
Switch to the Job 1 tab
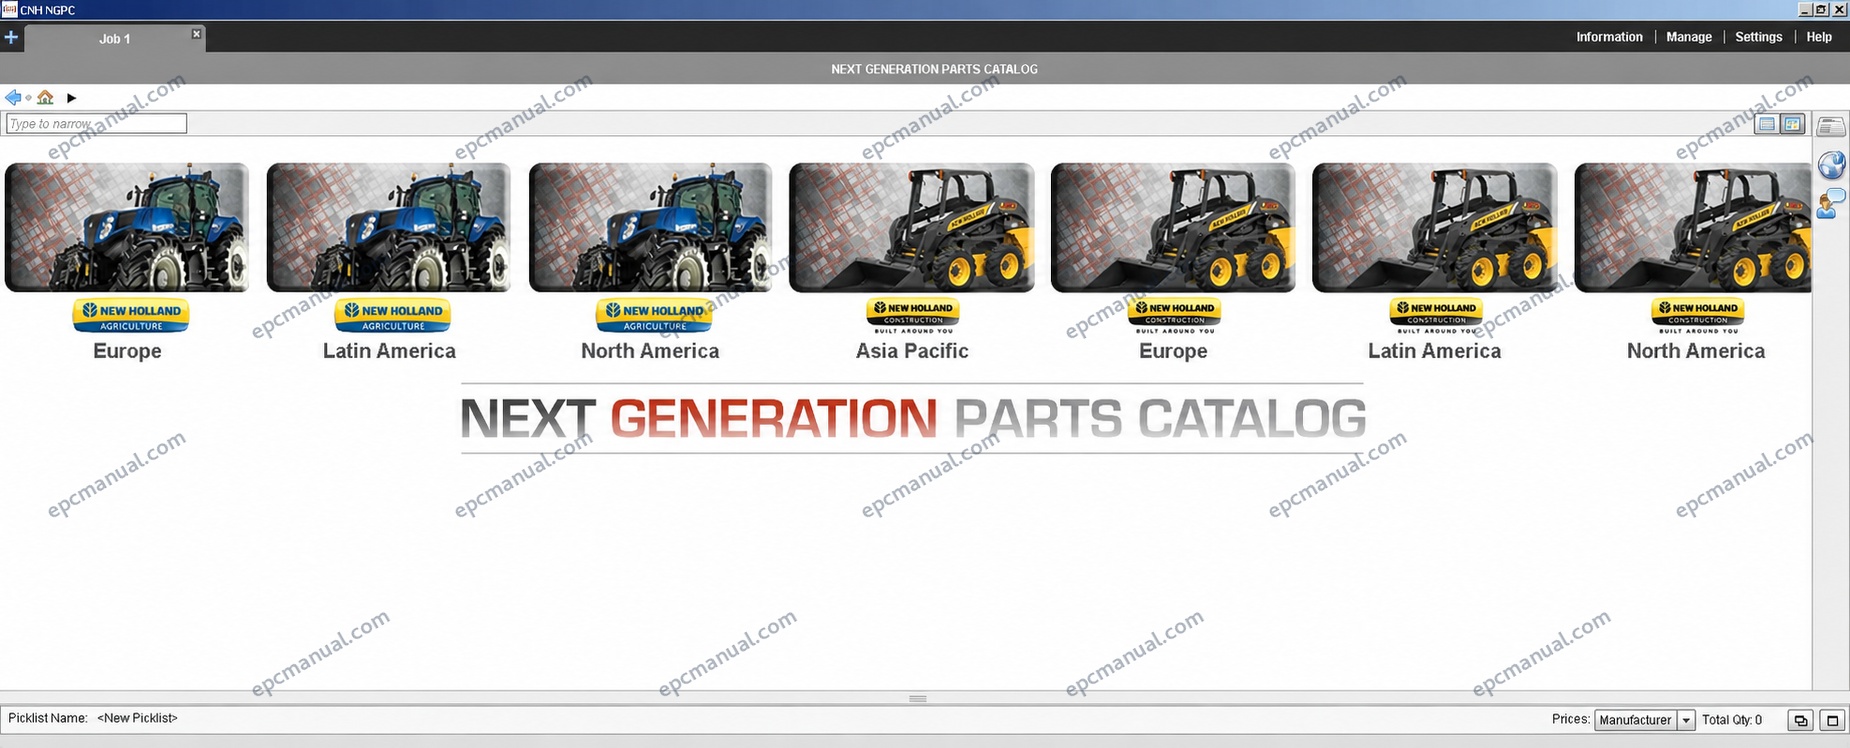point(114,39)
